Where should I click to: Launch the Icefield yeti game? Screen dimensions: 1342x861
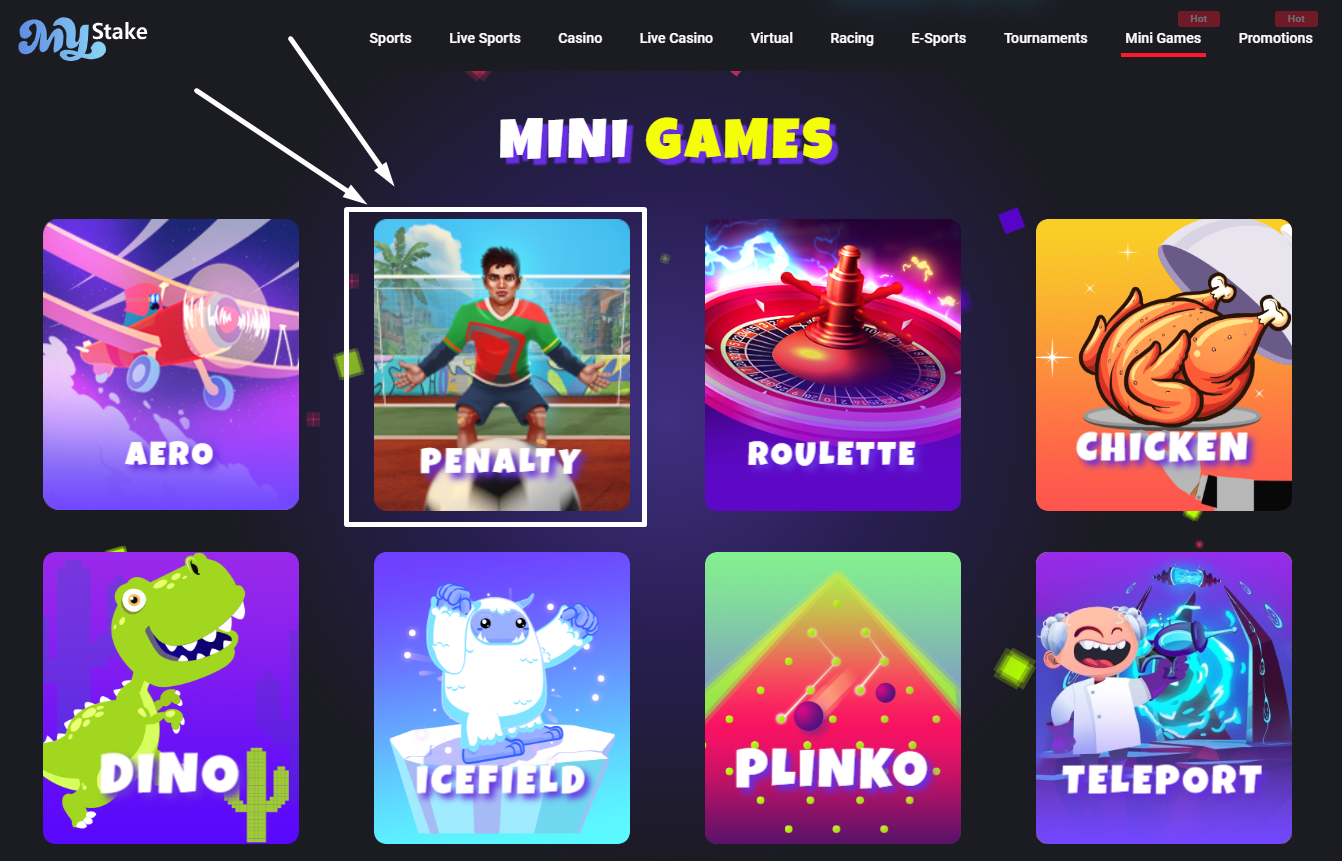pyautogui.click(x=502, y=698)
